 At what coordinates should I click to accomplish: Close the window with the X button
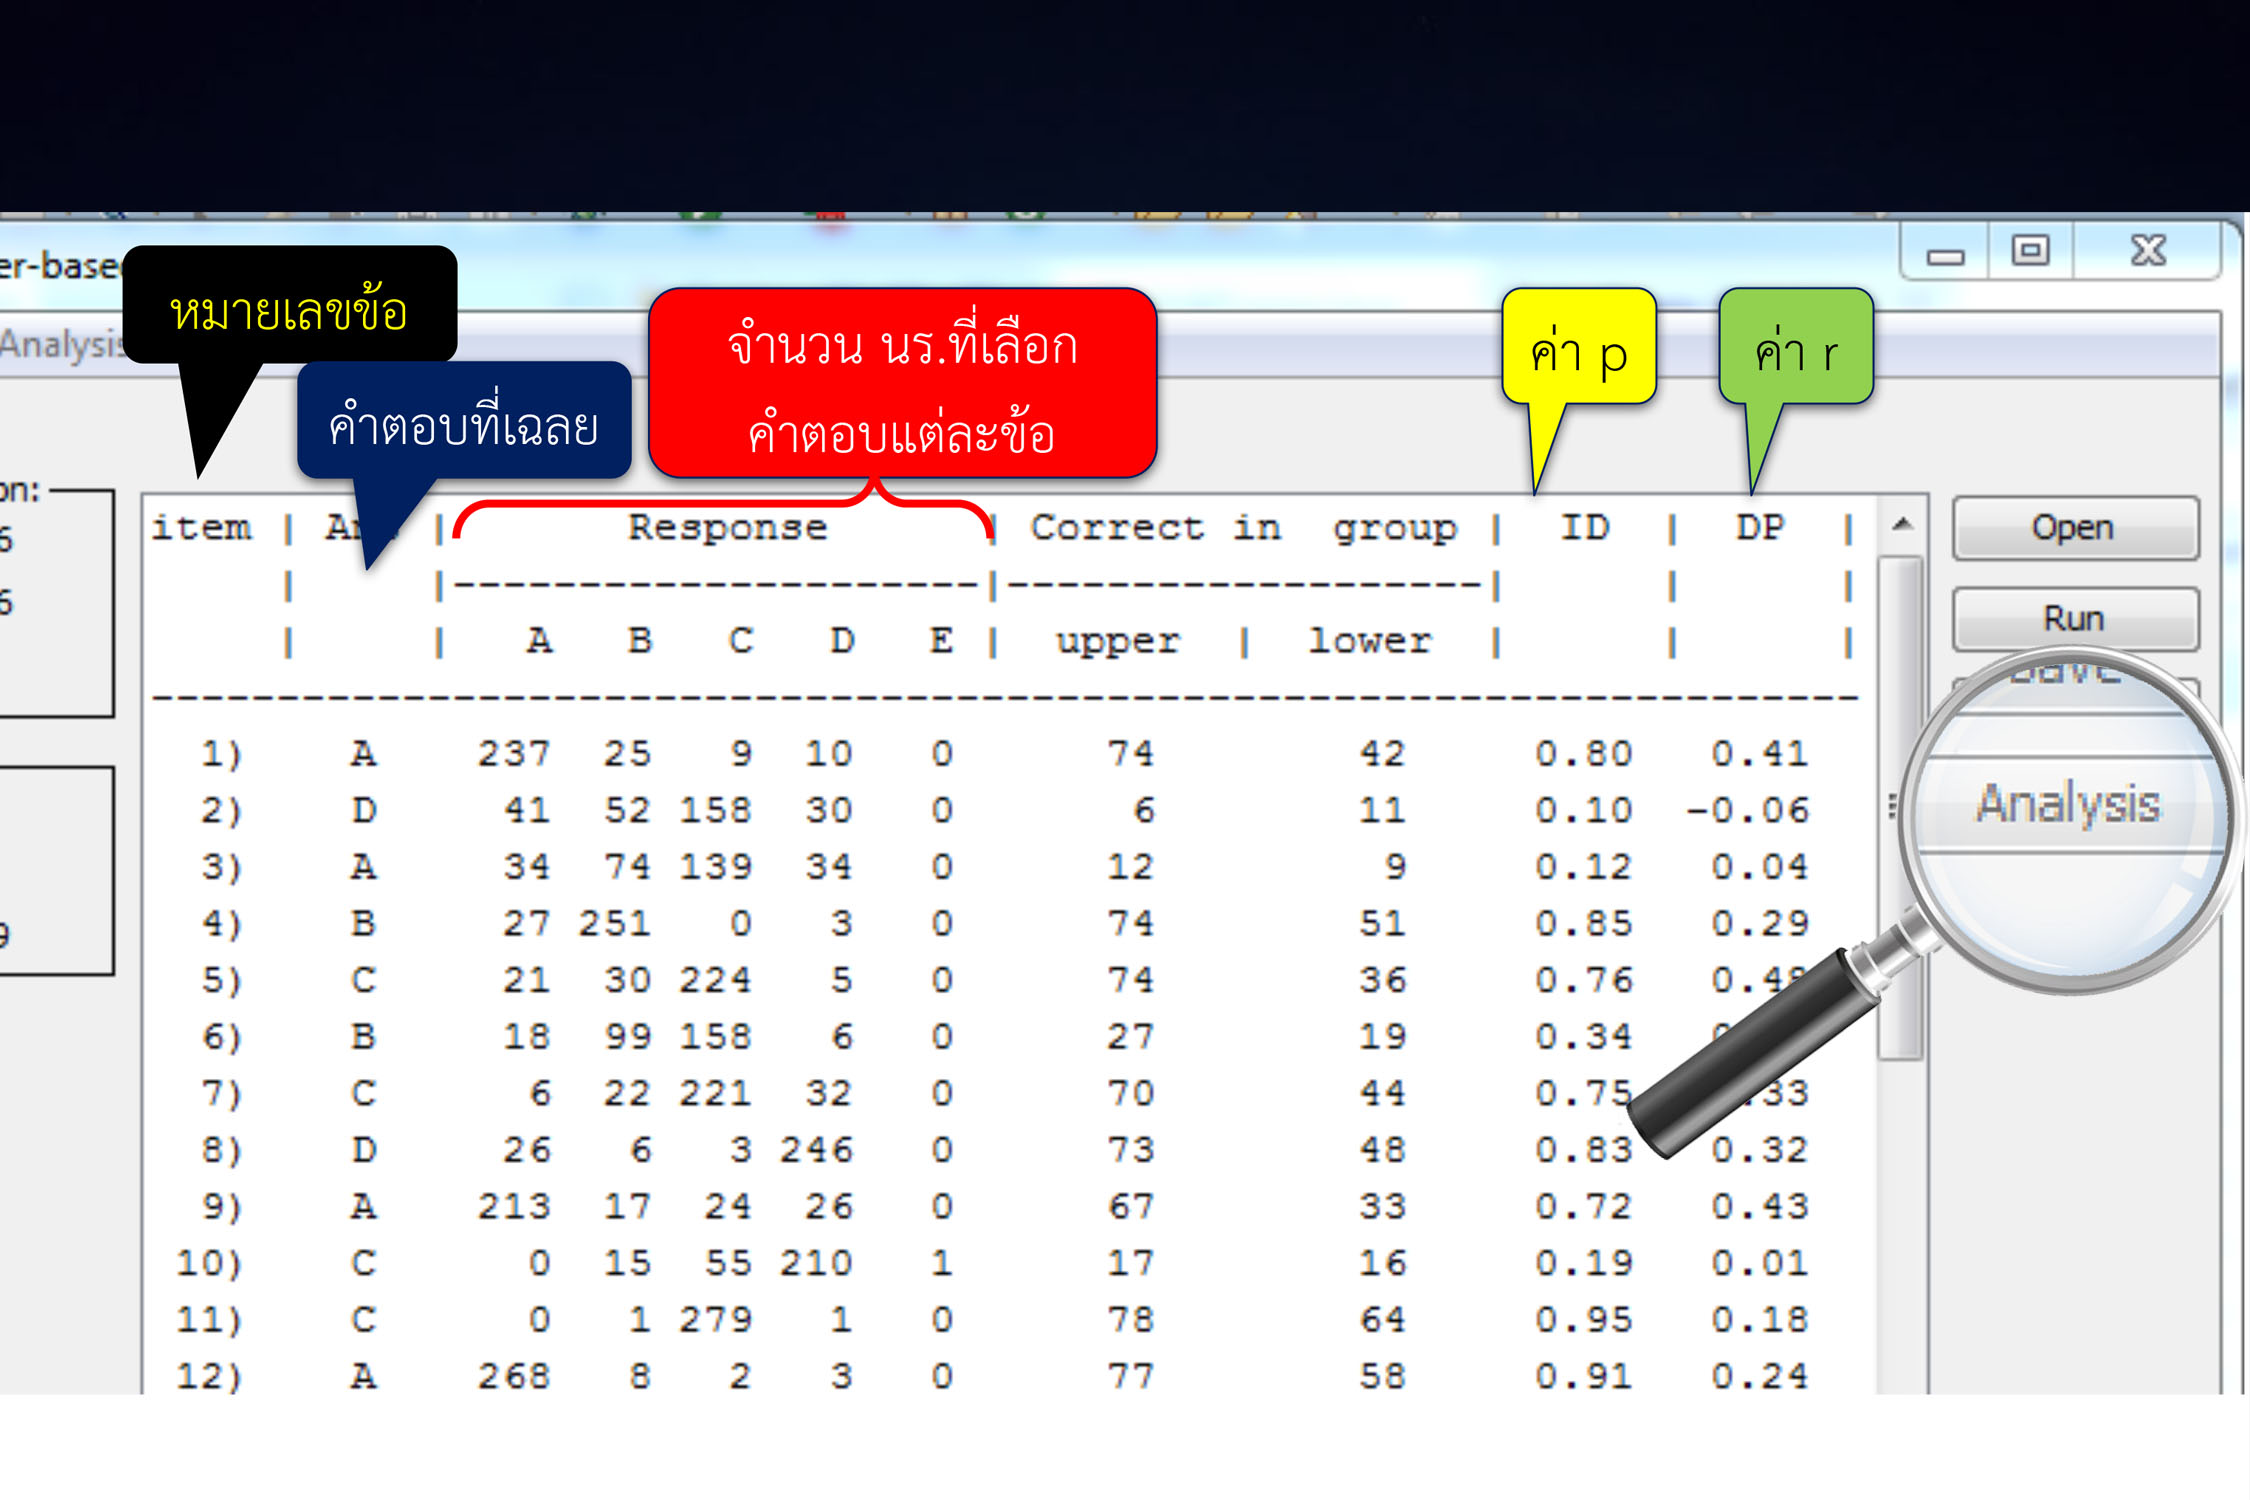2147,250
